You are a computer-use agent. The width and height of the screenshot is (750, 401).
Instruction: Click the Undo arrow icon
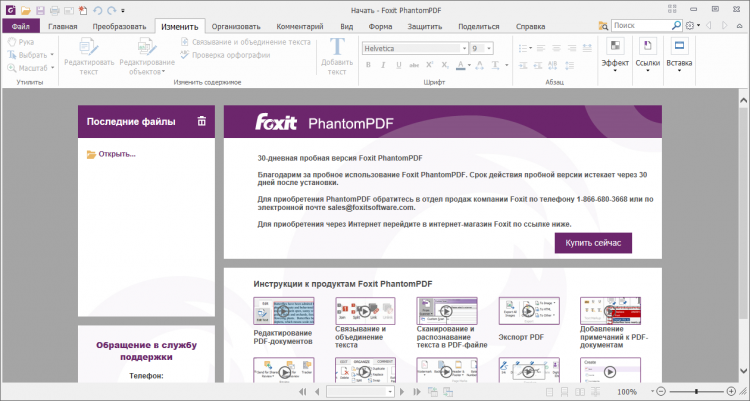pyautogui.click(x=98, y=10)
